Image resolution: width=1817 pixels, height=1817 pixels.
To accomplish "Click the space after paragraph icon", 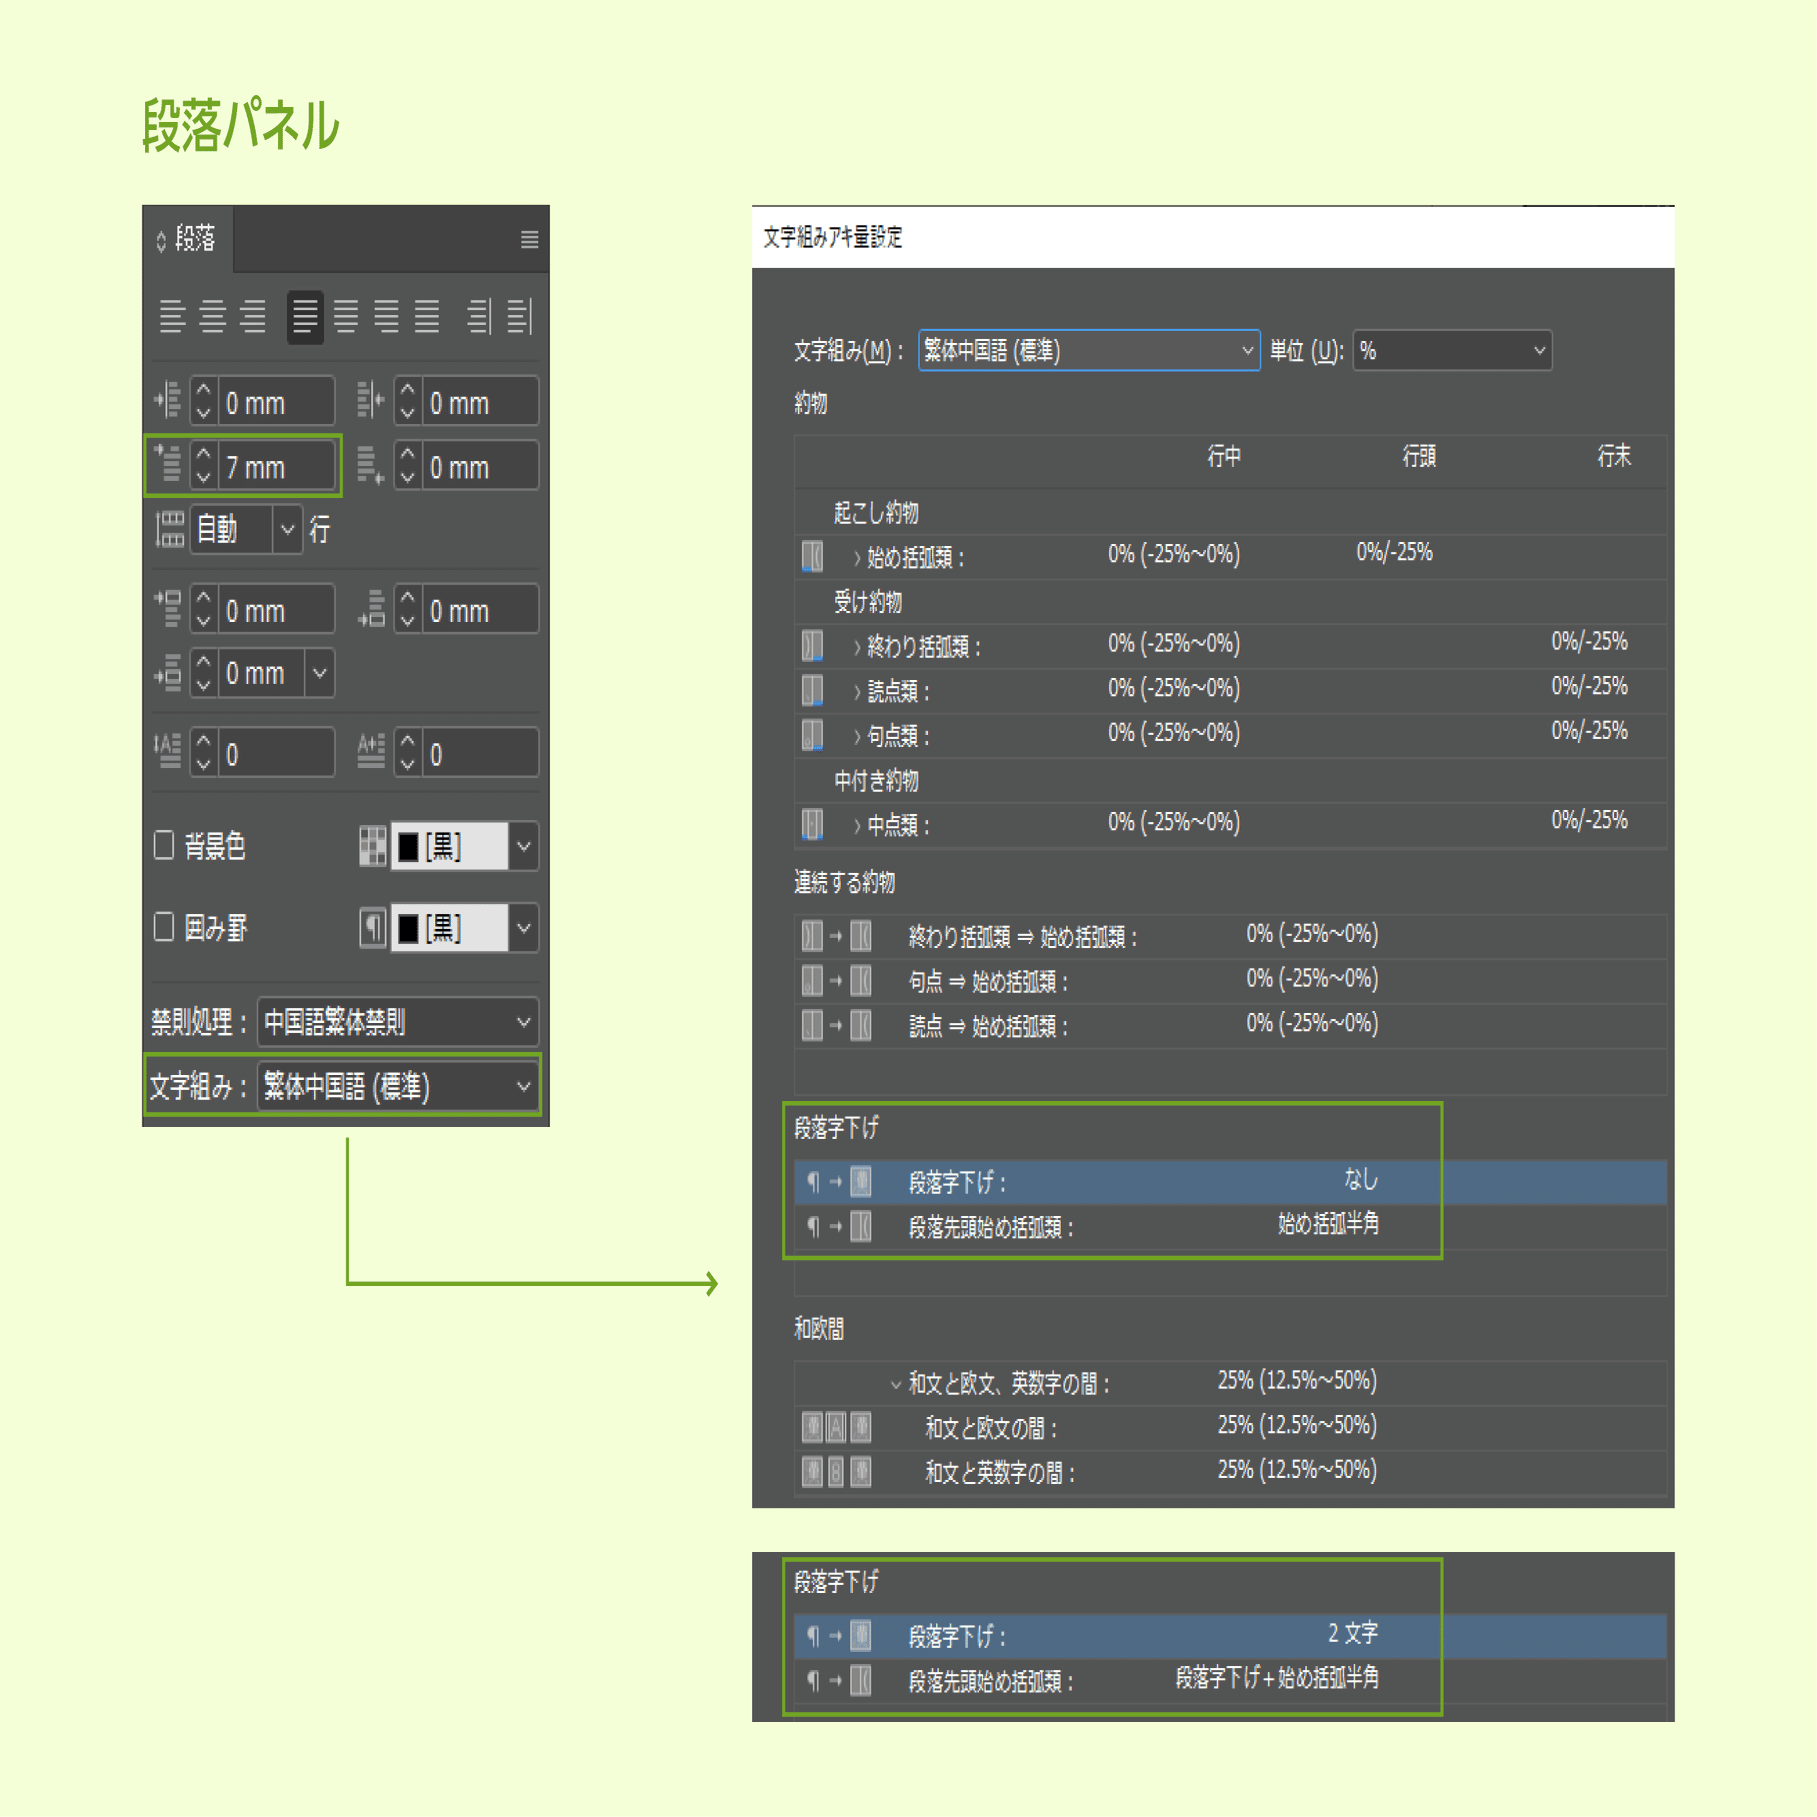I will pos(371,608).
